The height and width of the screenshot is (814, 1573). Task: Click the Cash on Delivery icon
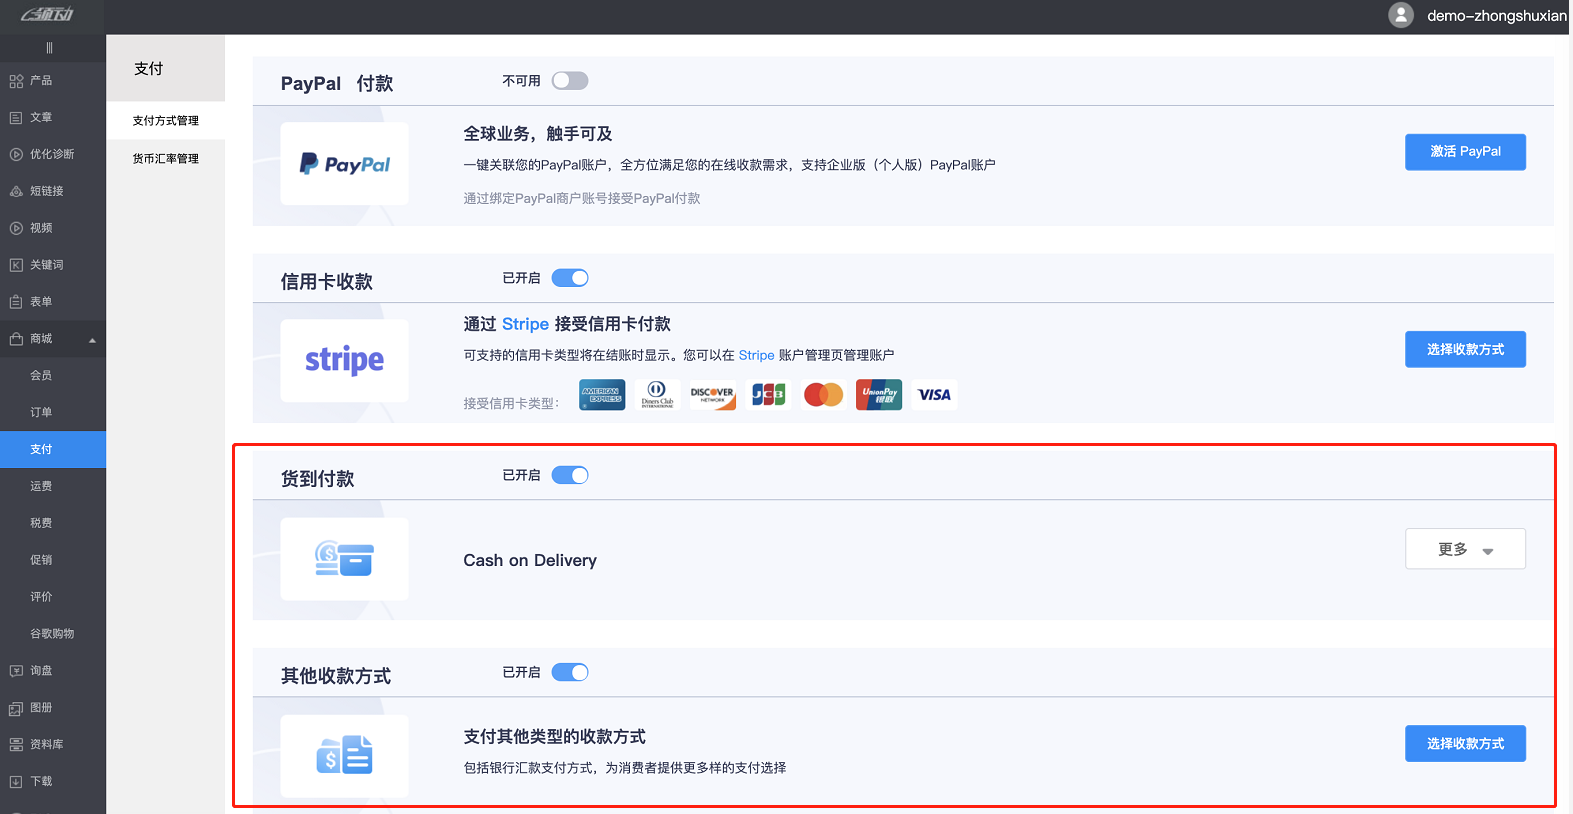coord(344,559)
